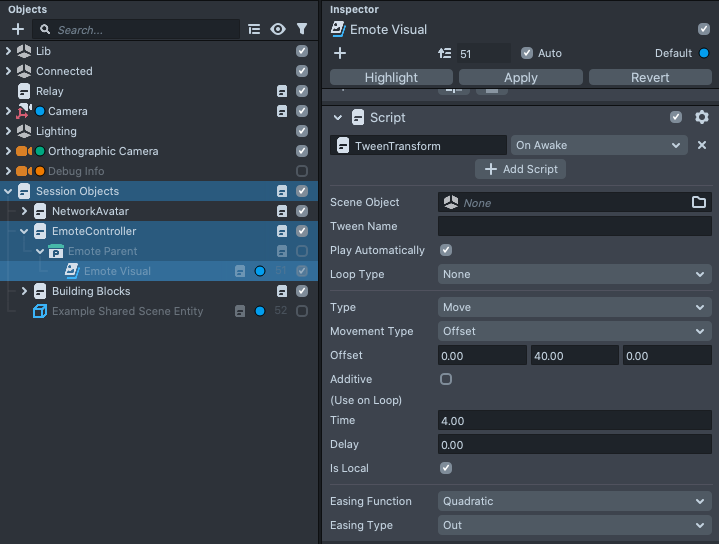Remove the TweenTransform script with X icon
Image resolution: width=719 pixels, height=544 pixels.
click(x=702, y=145)
